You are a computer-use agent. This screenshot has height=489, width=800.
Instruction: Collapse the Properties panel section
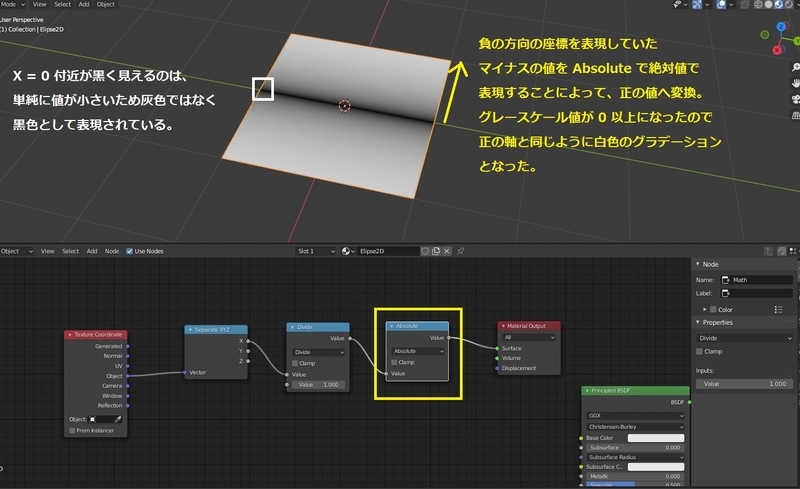click(x=698, y=322)
